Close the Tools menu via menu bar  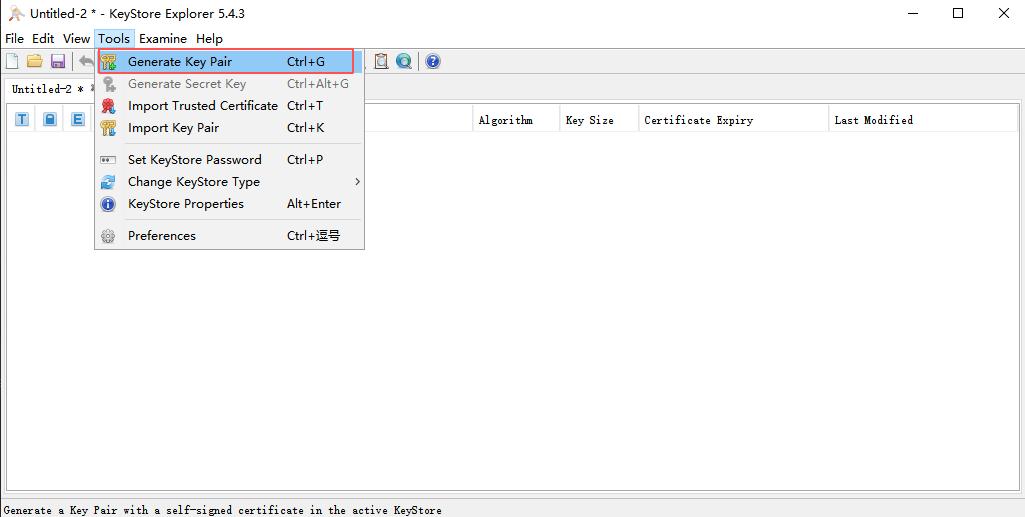pyautogui.click(x=114, y=39)
